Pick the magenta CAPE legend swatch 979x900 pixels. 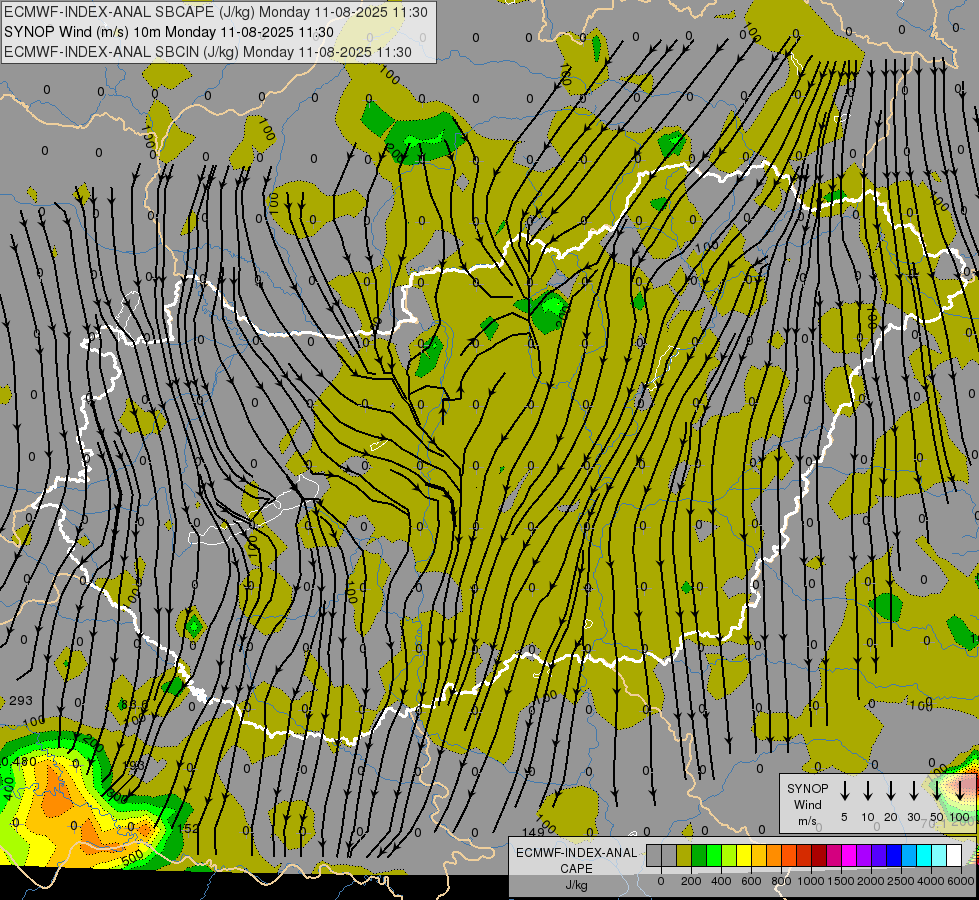[x=849, y=855]
